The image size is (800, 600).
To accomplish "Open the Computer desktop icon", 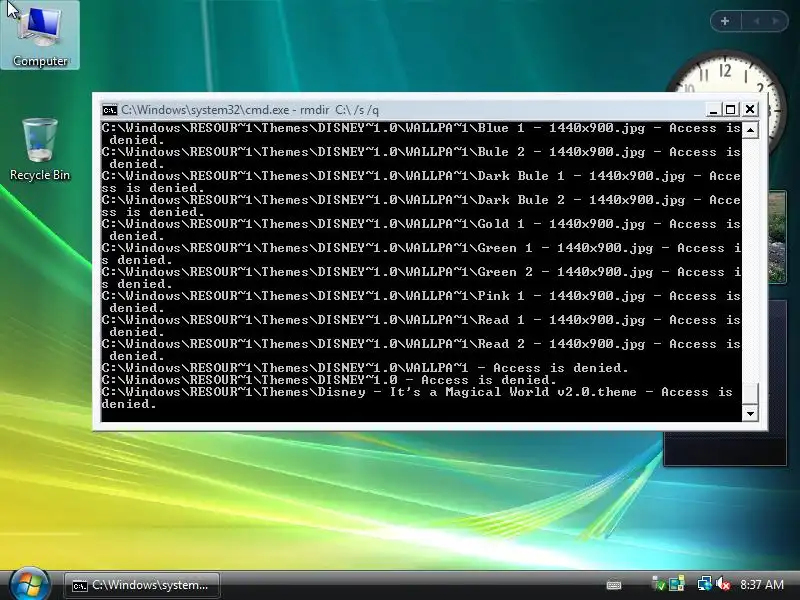I will [40, 35].
